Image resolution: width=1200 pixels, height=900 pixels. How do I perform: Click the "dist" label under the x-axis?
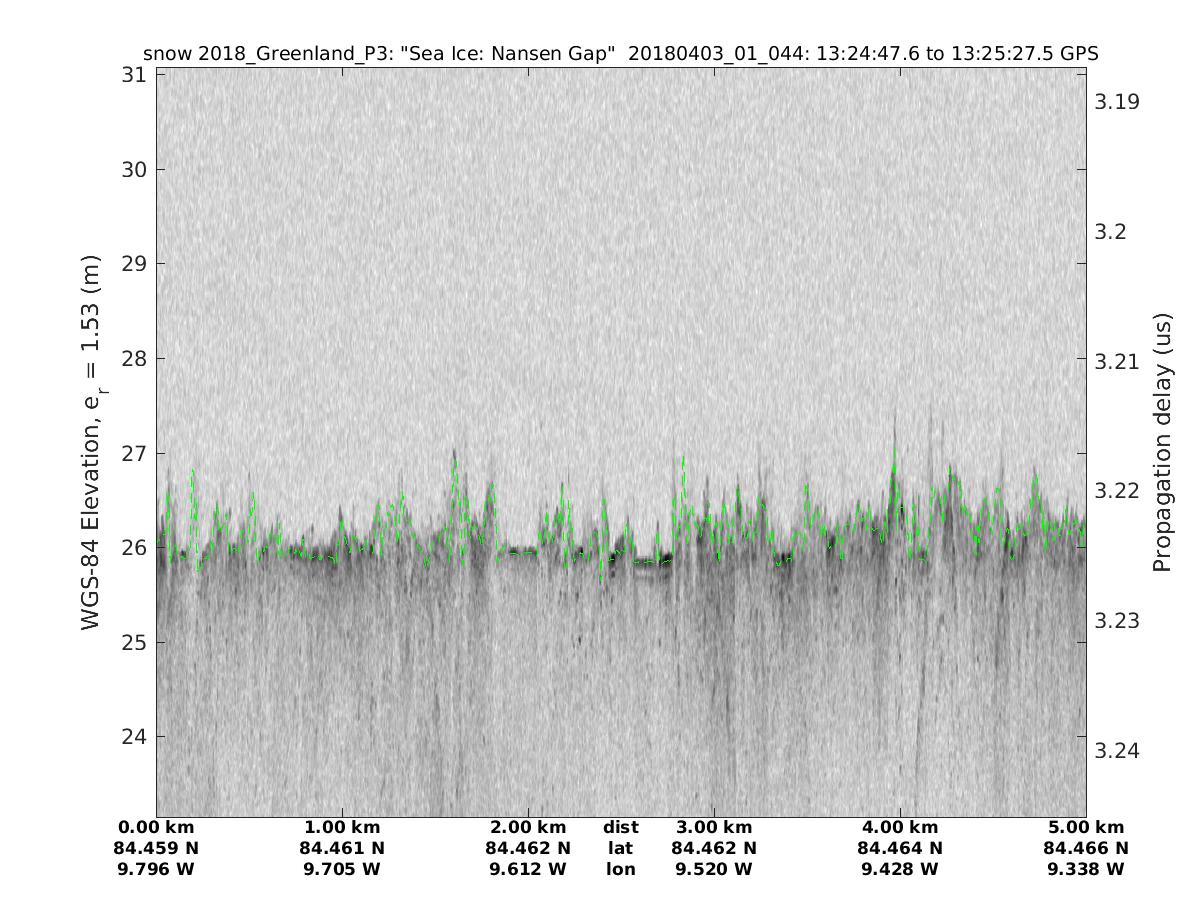pyautogui.click(x=621, y=828)
